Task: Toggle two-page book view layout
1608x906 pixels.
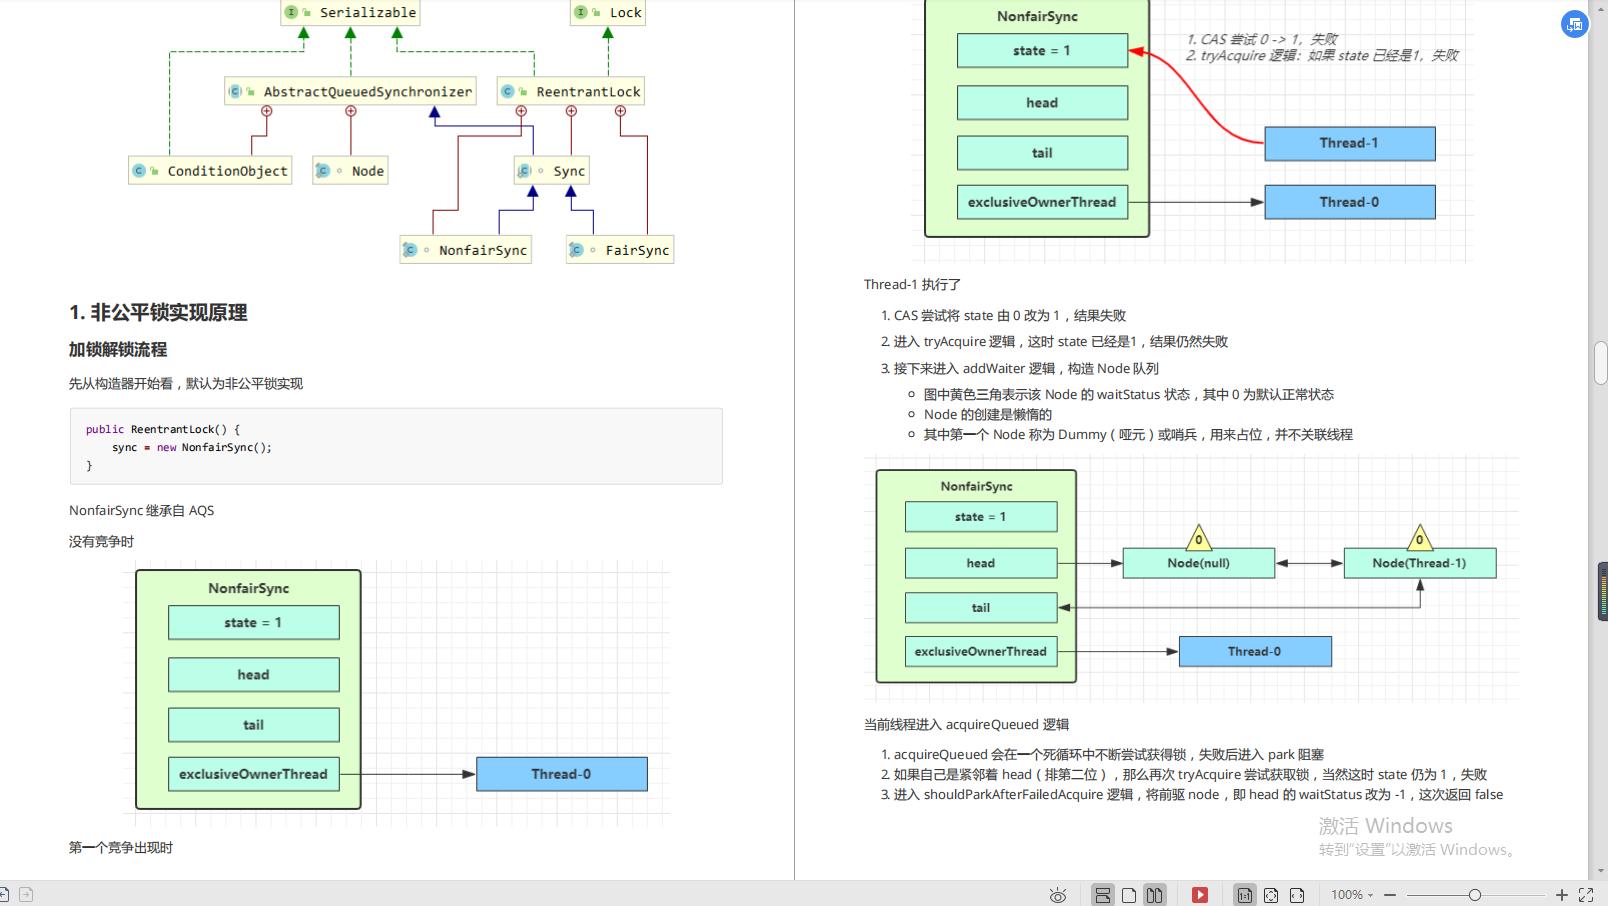Action: [x=1156, y=894]
